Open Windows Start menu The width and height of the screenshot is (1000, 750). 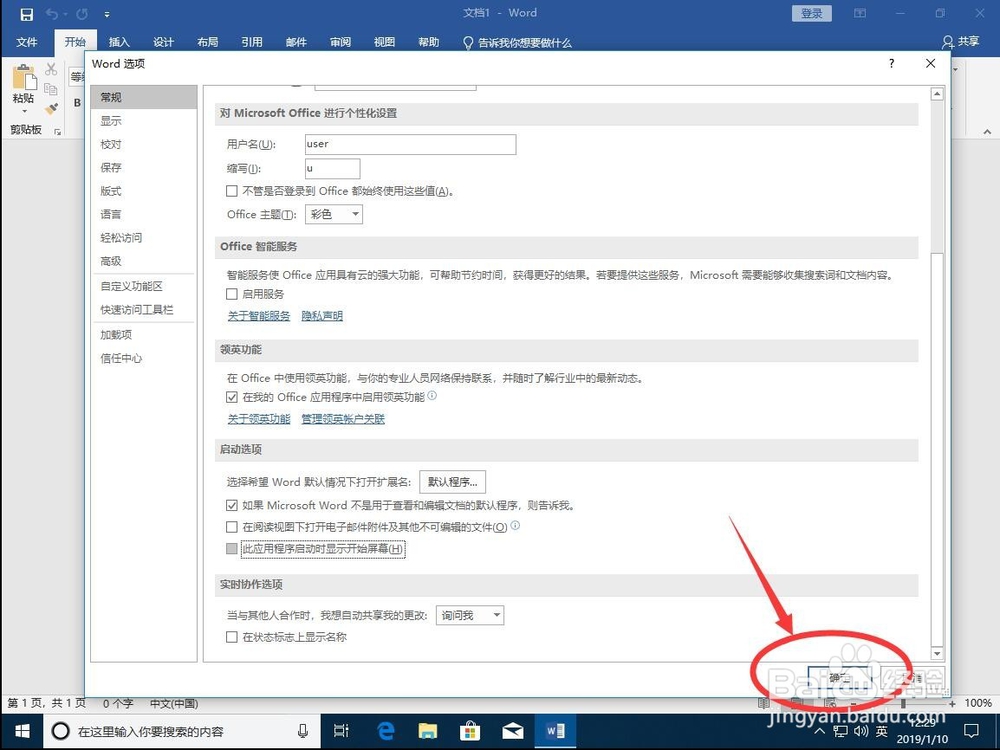click(x=22, y=731)
